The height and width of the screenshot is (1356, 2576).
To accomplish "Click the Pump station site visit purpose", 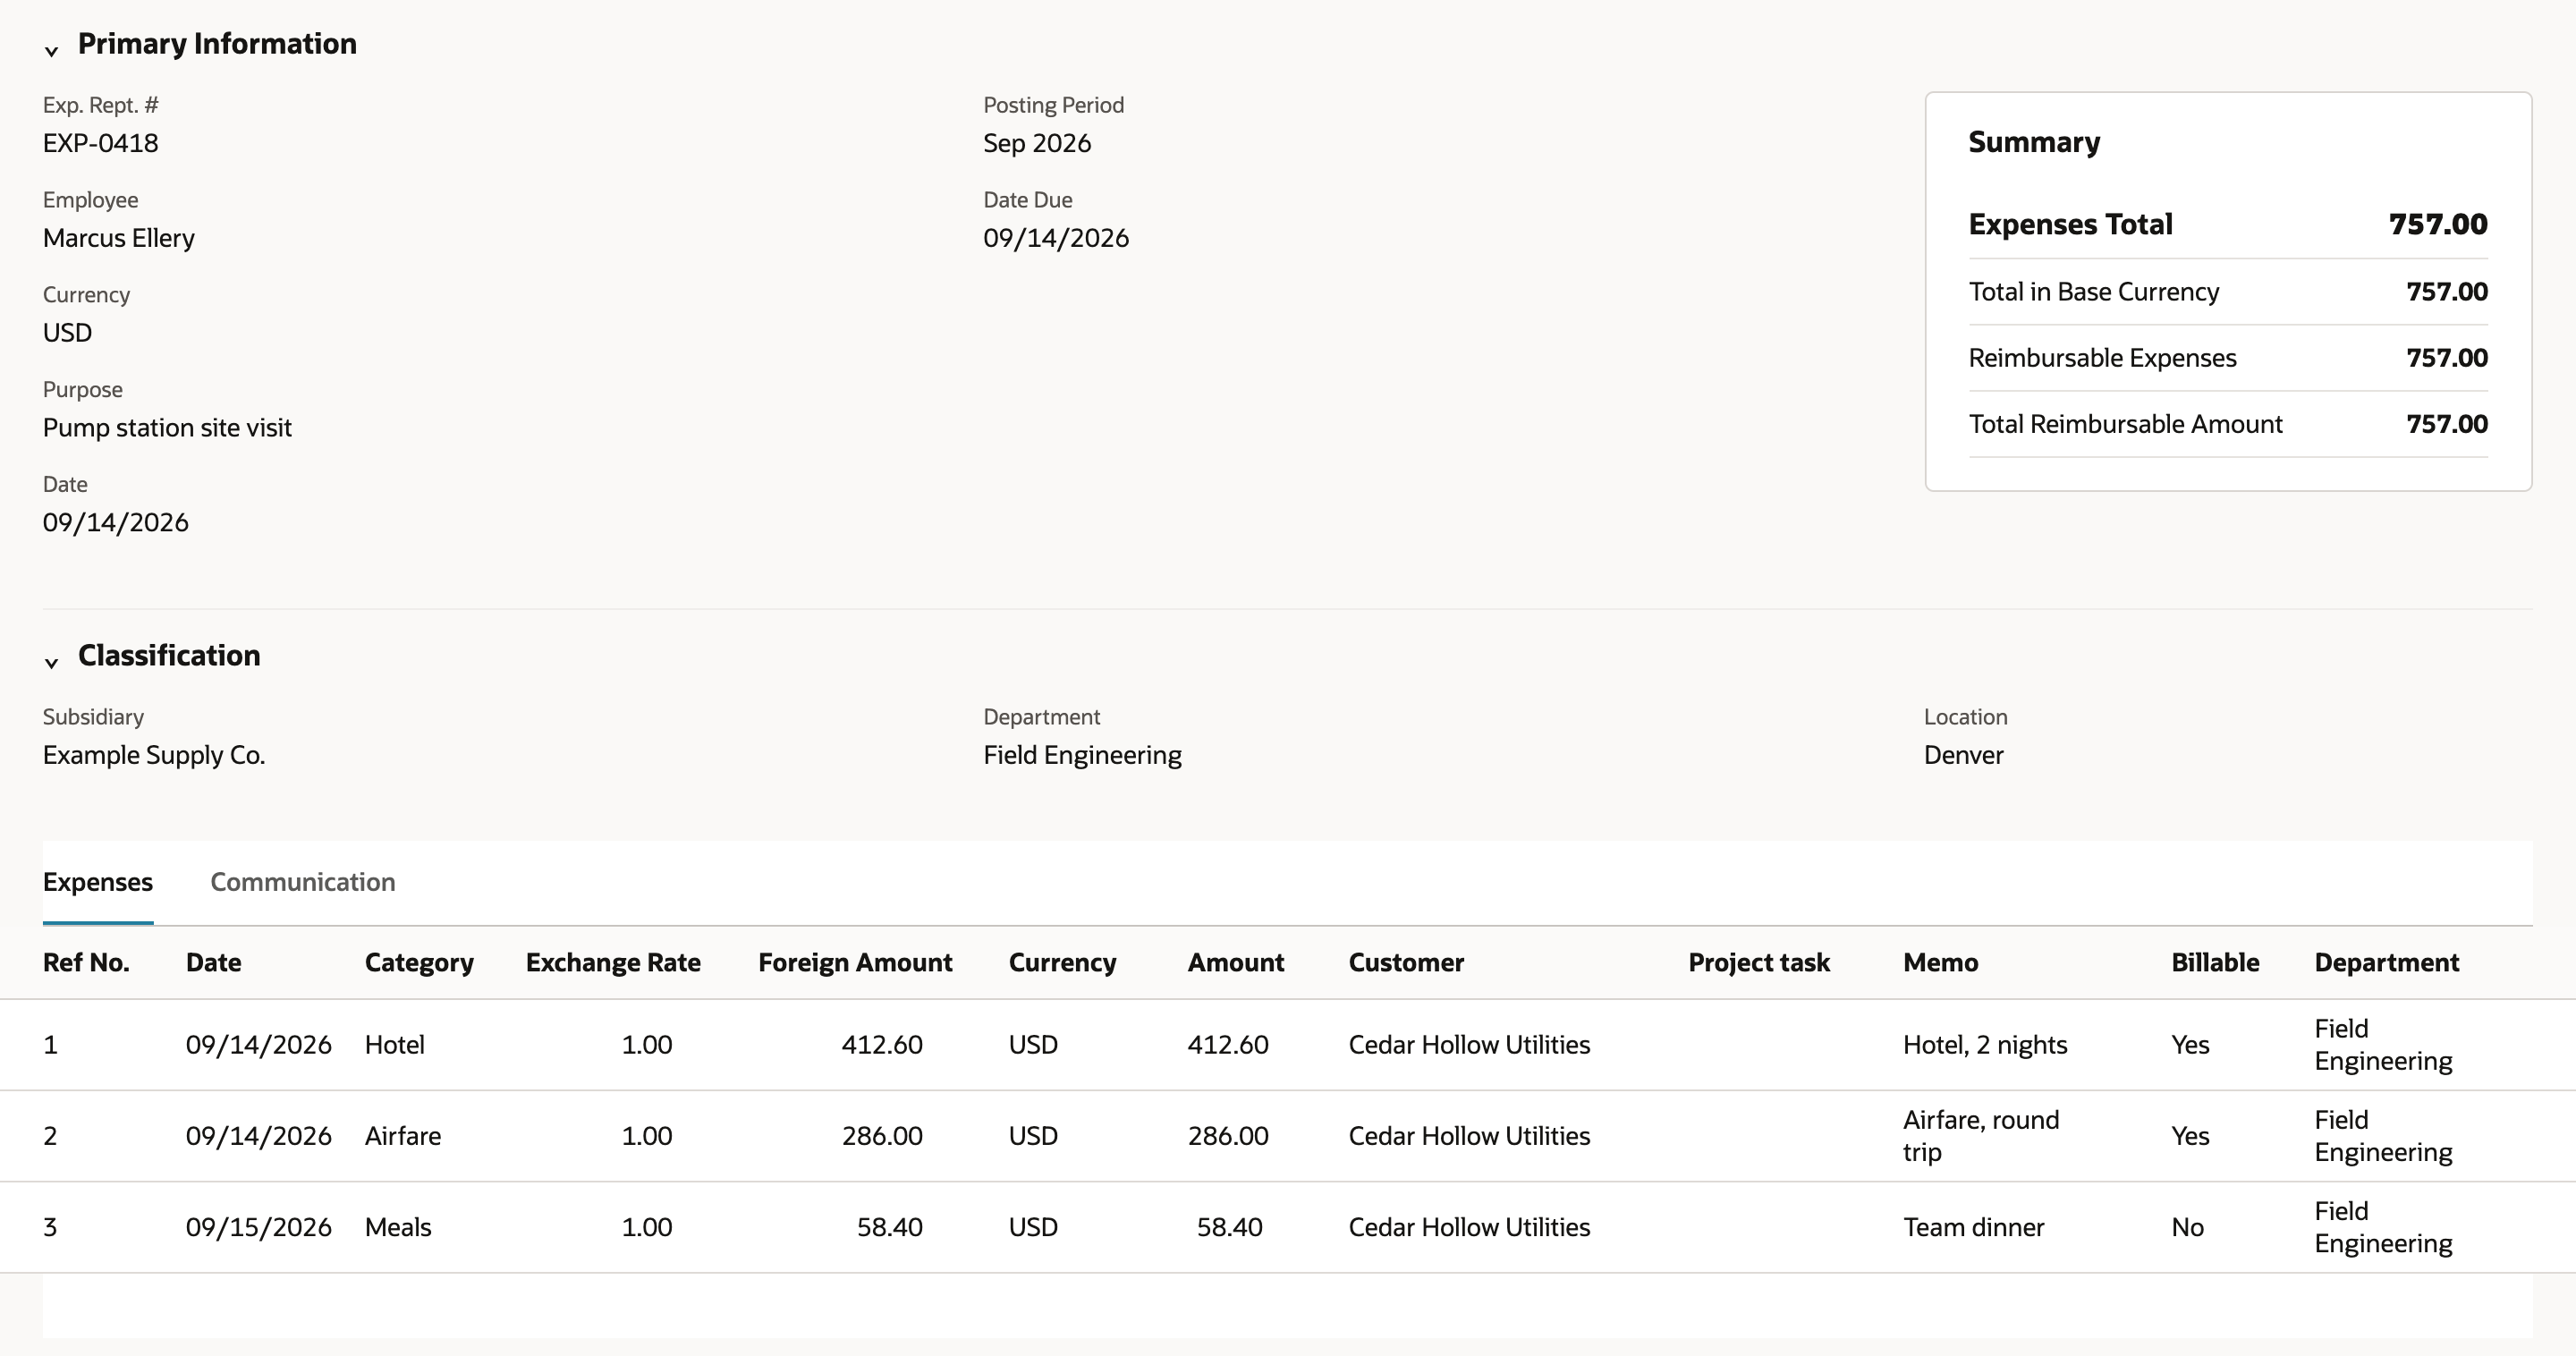I will 167,428.
